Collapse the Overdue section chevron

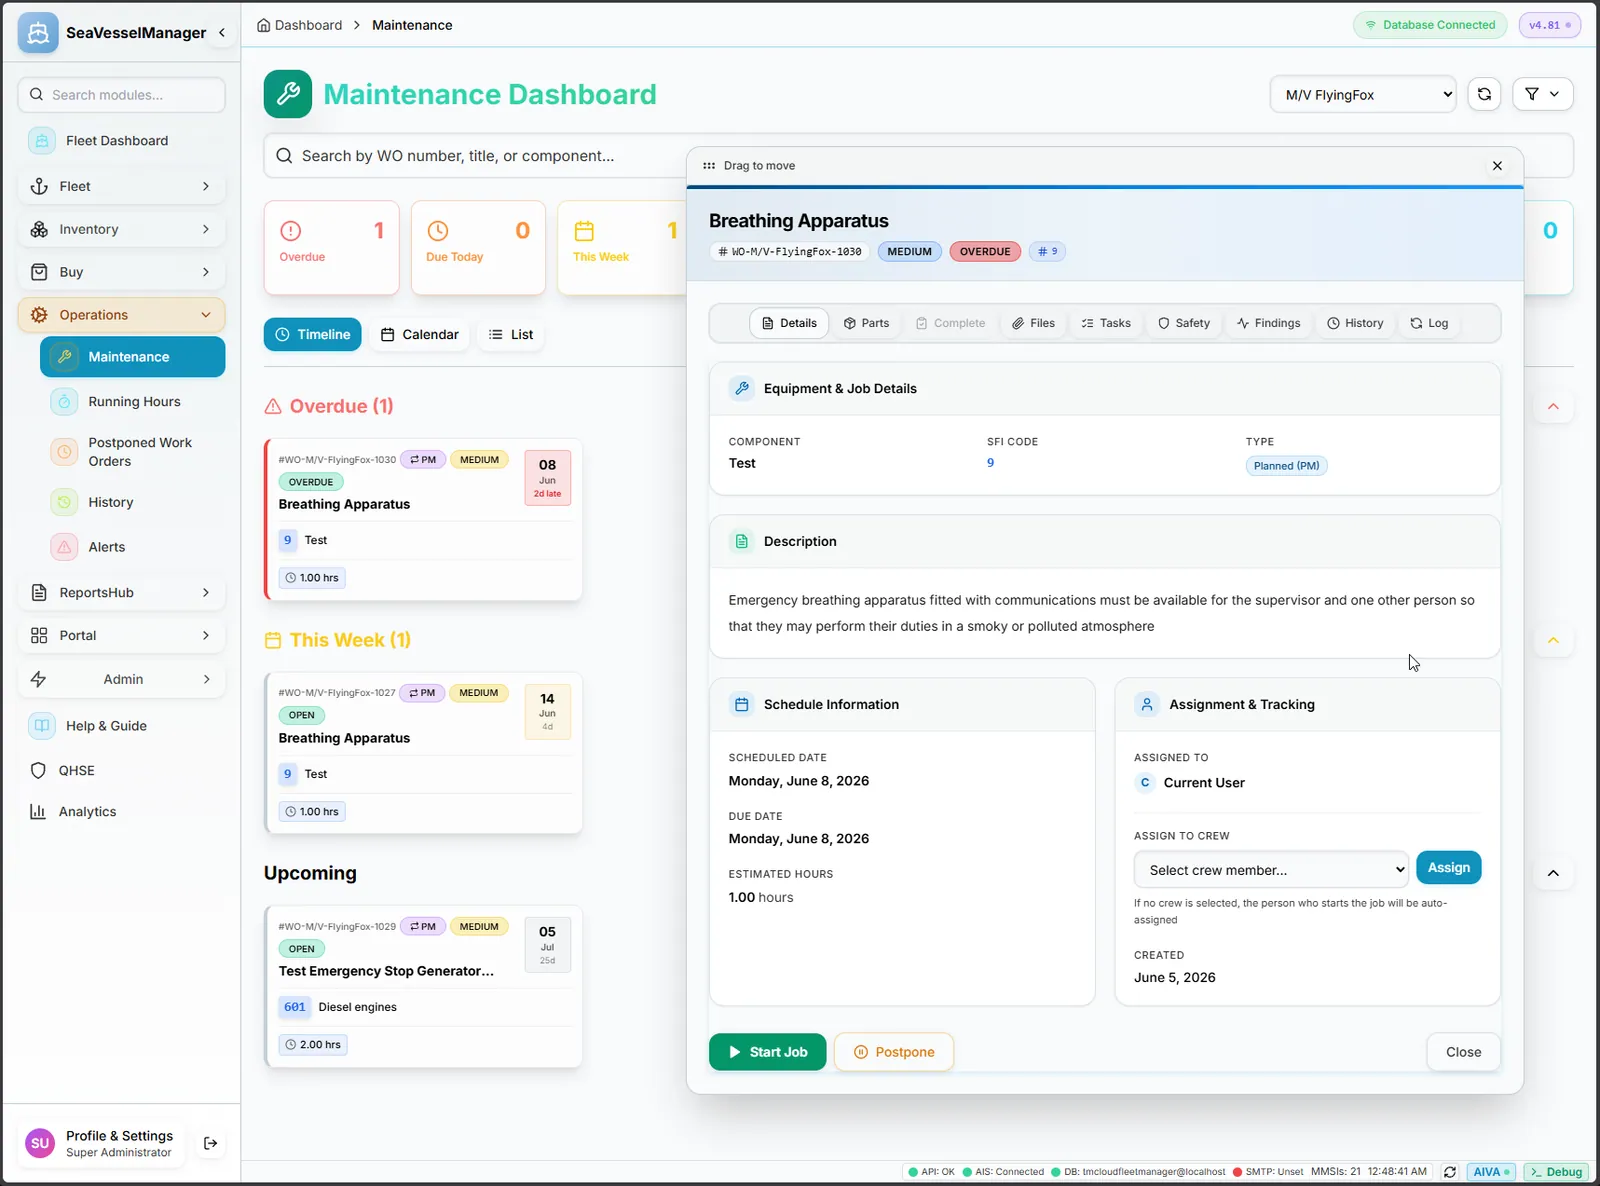click(1553, 406)
